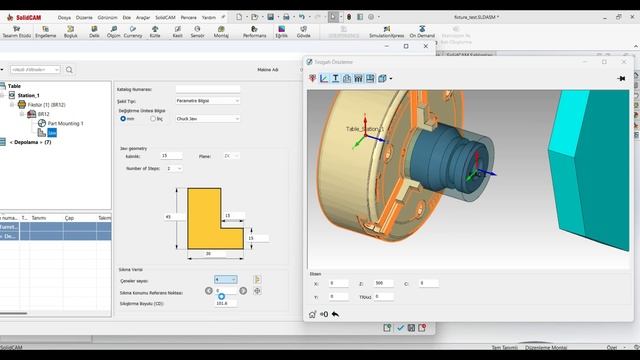This screenshot has height=360, width=640.
Task: Open the Currency ribbon tool
Action: pyautogui.click(x=133, y=32)
